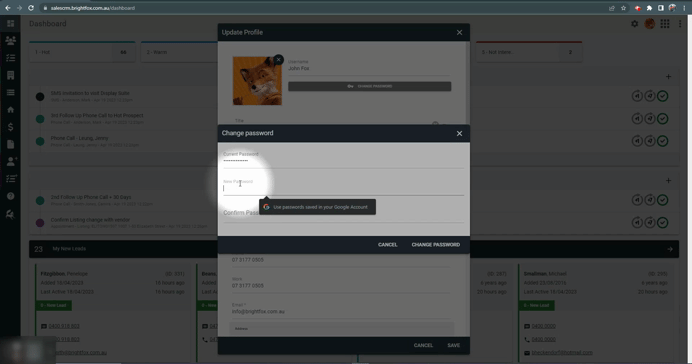Click the 0 - New Lead badge on Fitzgibbon card

53,305
